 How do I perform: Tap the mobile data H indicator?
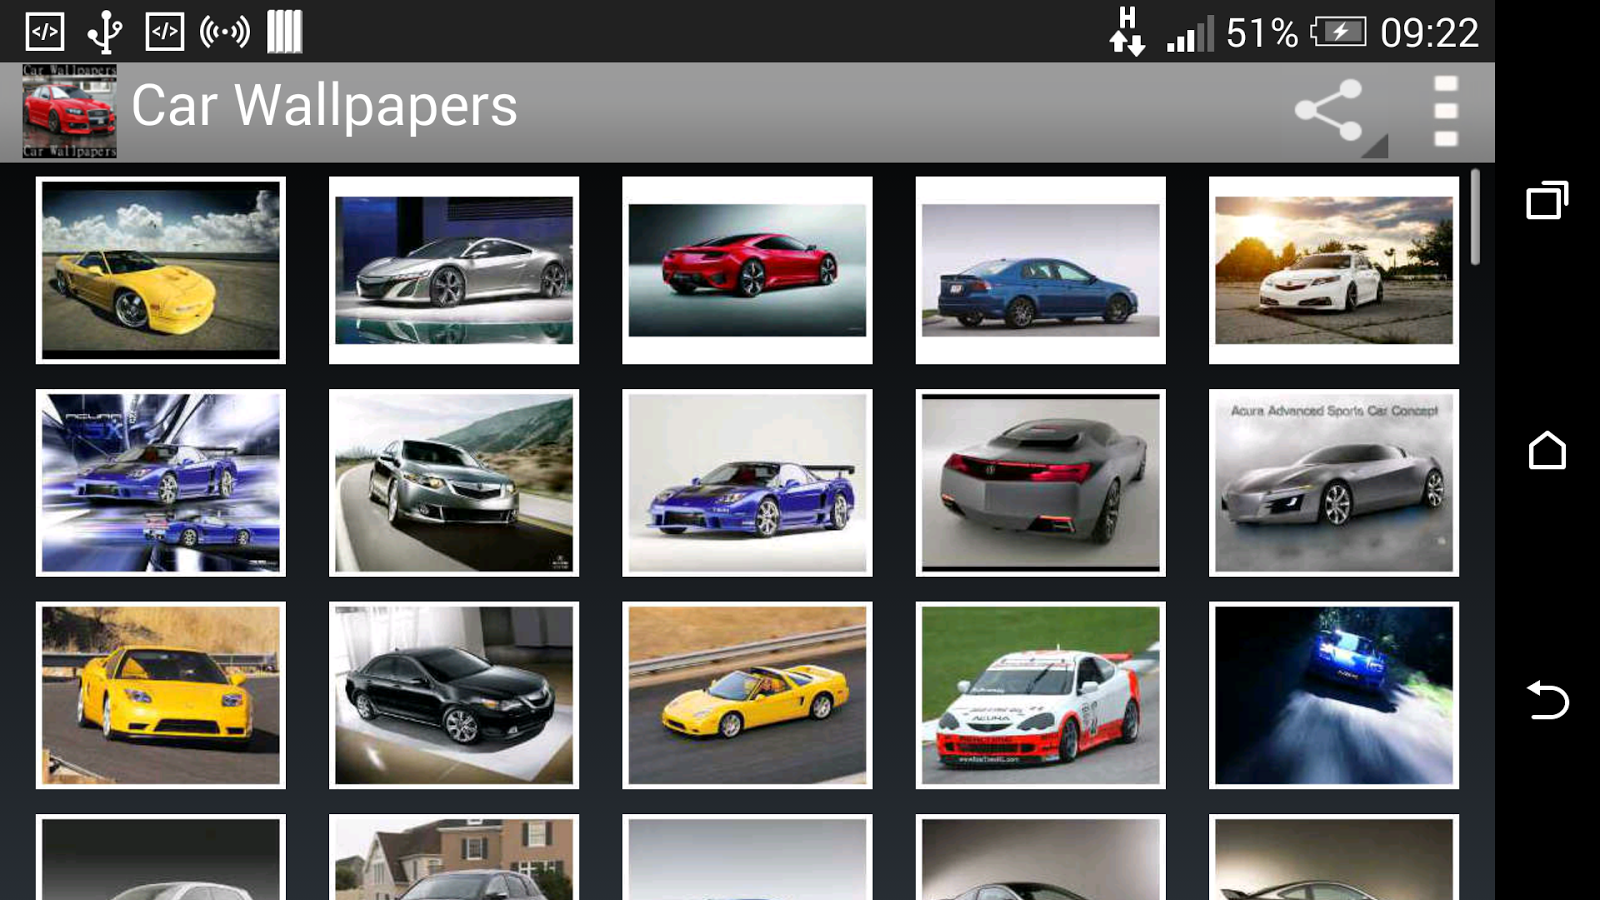1127,32
